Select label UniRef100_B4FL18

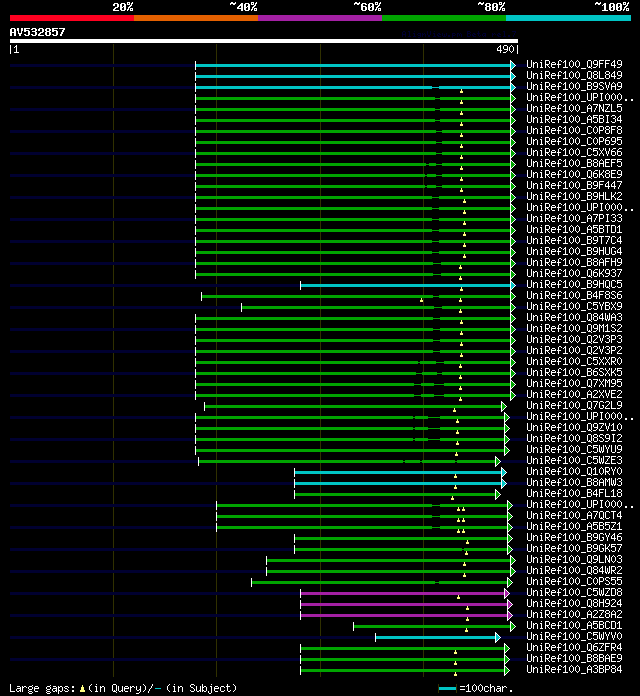pos(574,493)
